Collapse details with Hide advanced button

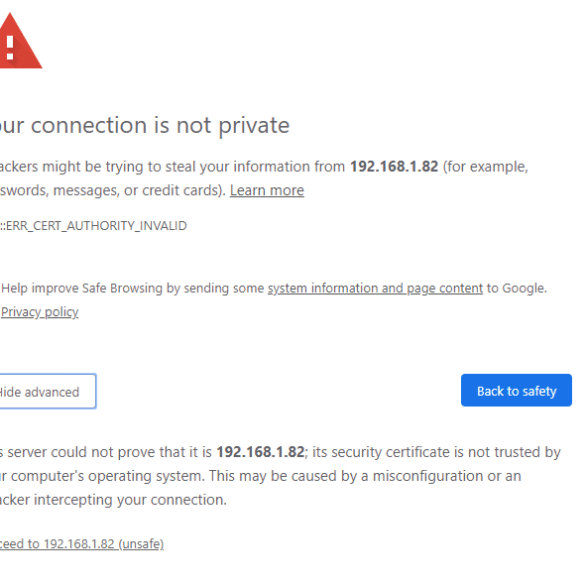[x=48, y=391]
